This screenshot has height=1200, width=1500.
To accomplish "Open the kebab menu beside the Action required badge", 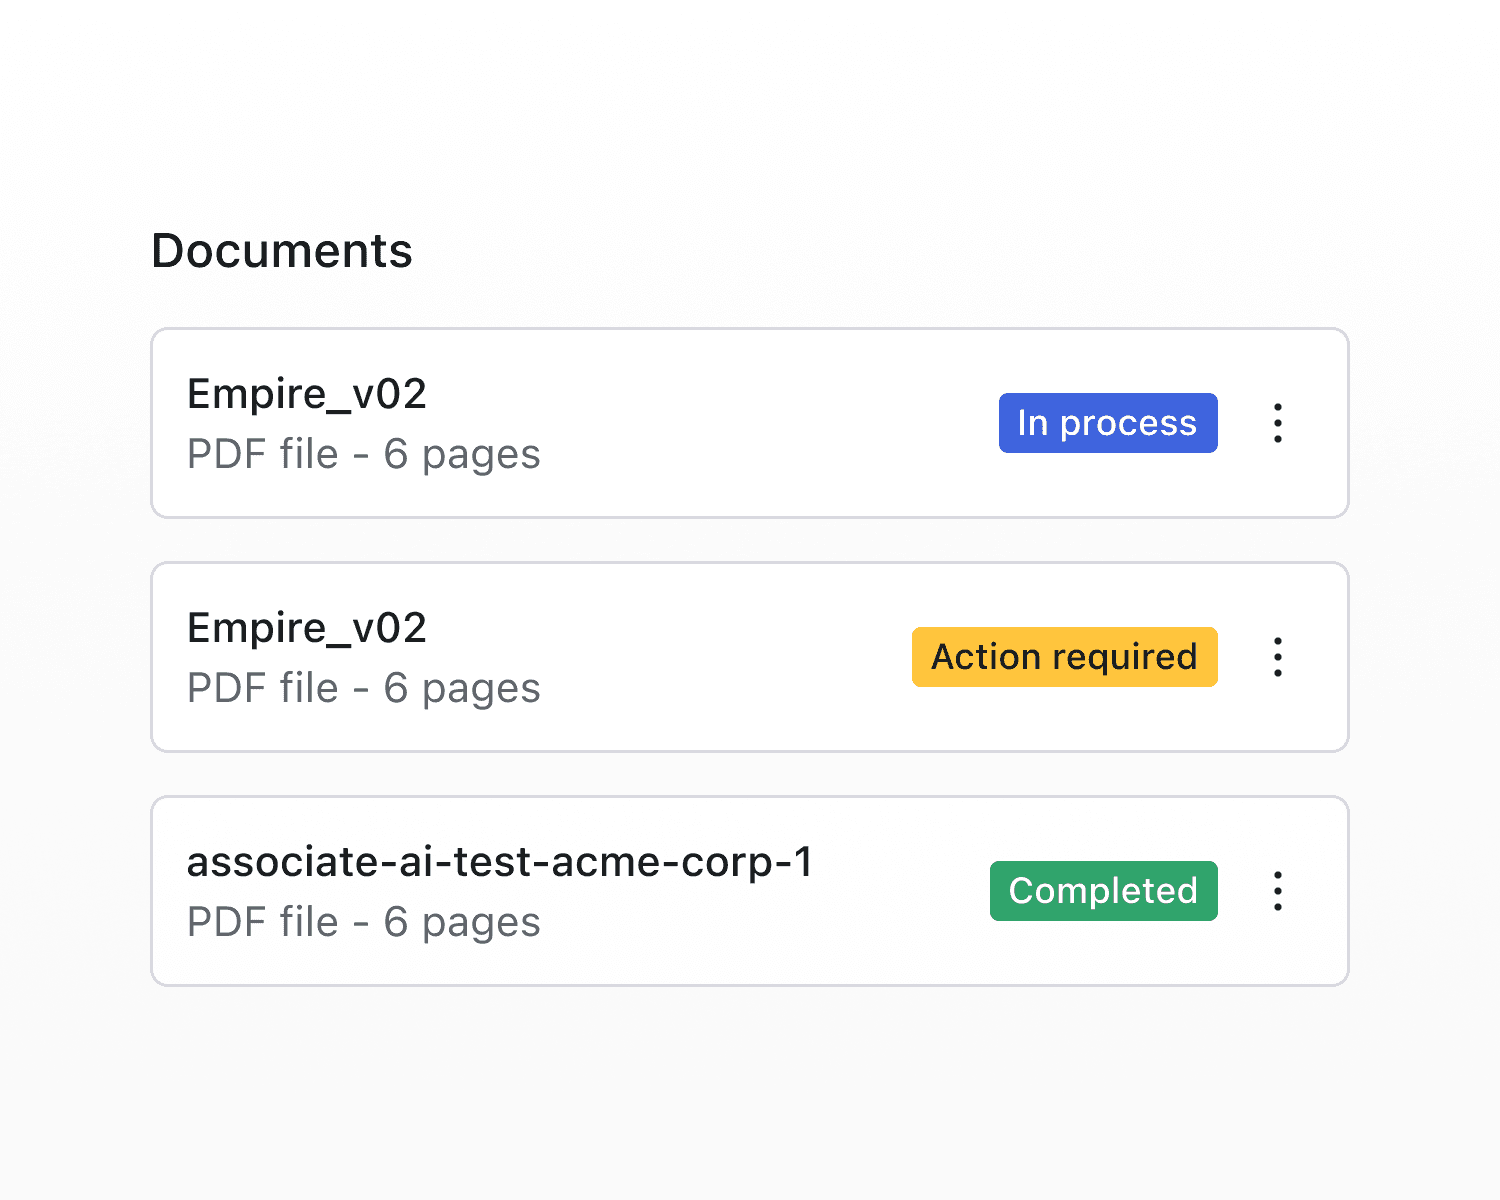I will point(1278,657).
